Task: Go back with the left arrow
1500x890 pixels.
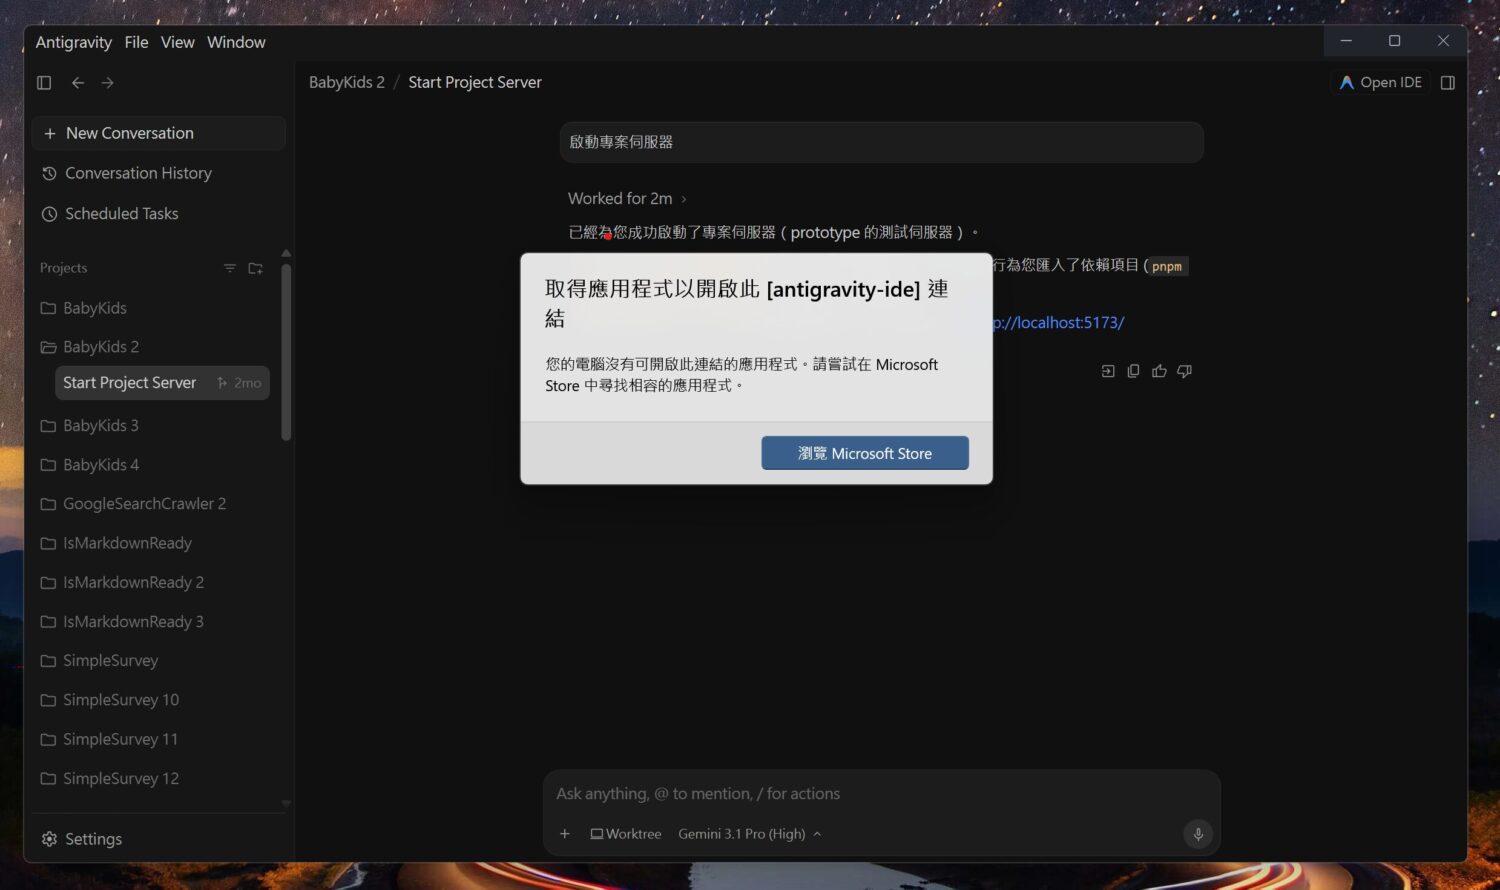Action: pyautogui.click(x=78, y=83)
